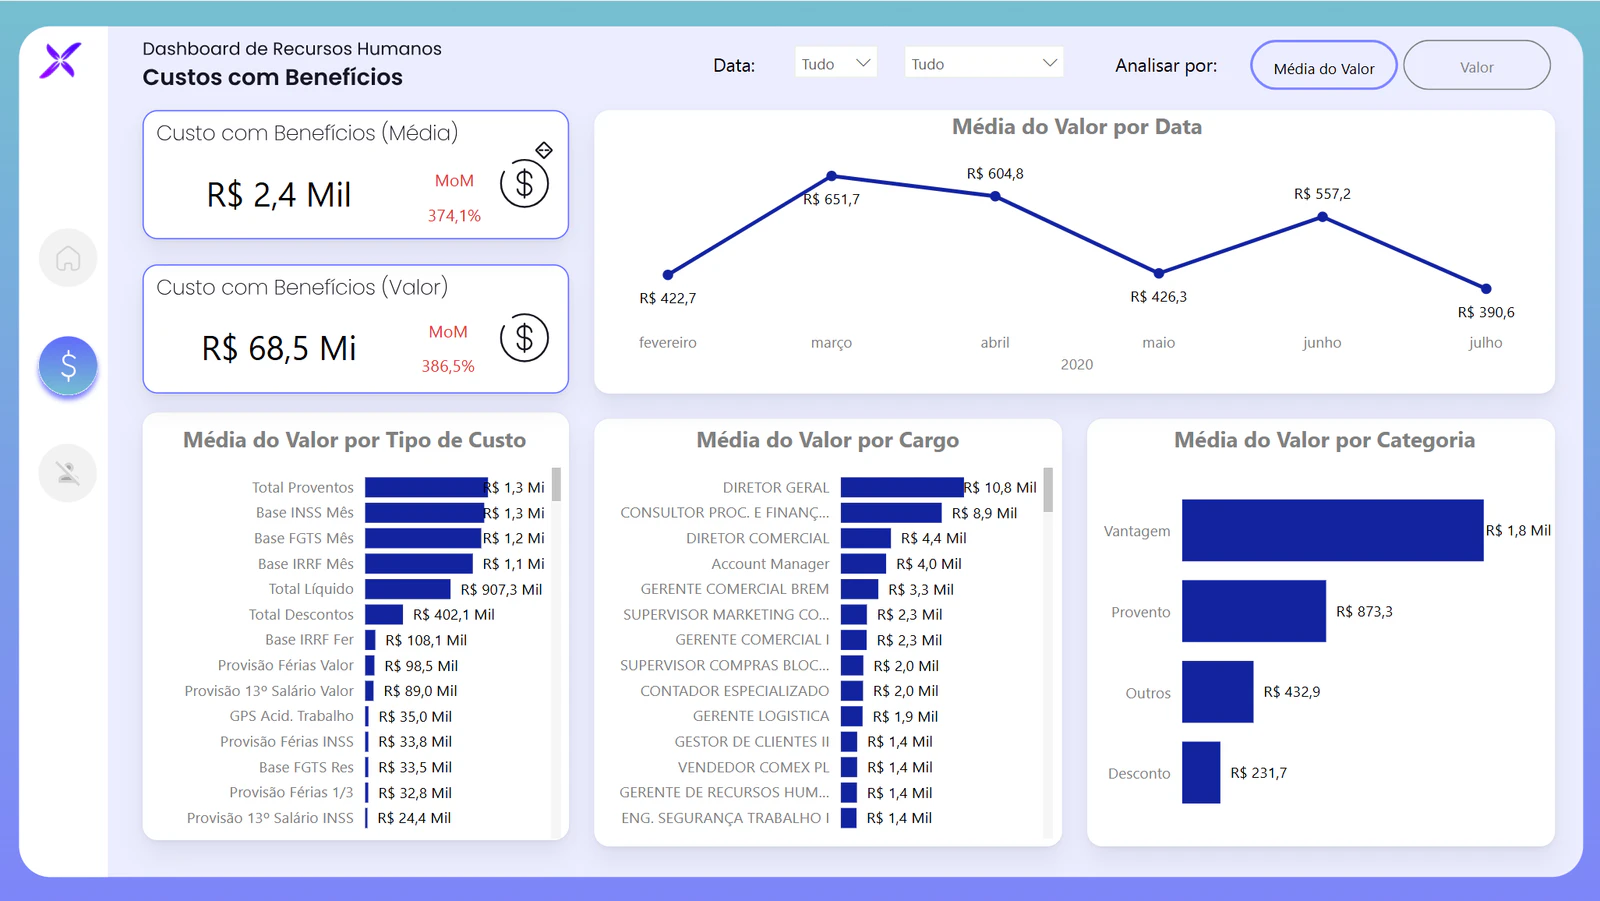
Task: Open the first Data dropdown showing Tudo
Action: (x=836, y=63)
